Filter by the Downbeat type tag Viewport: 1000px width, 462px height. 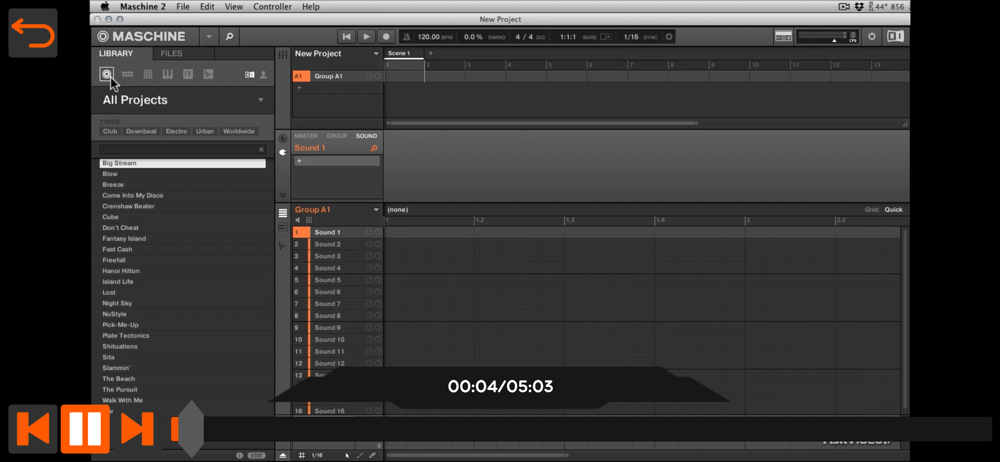coord(141,131)
